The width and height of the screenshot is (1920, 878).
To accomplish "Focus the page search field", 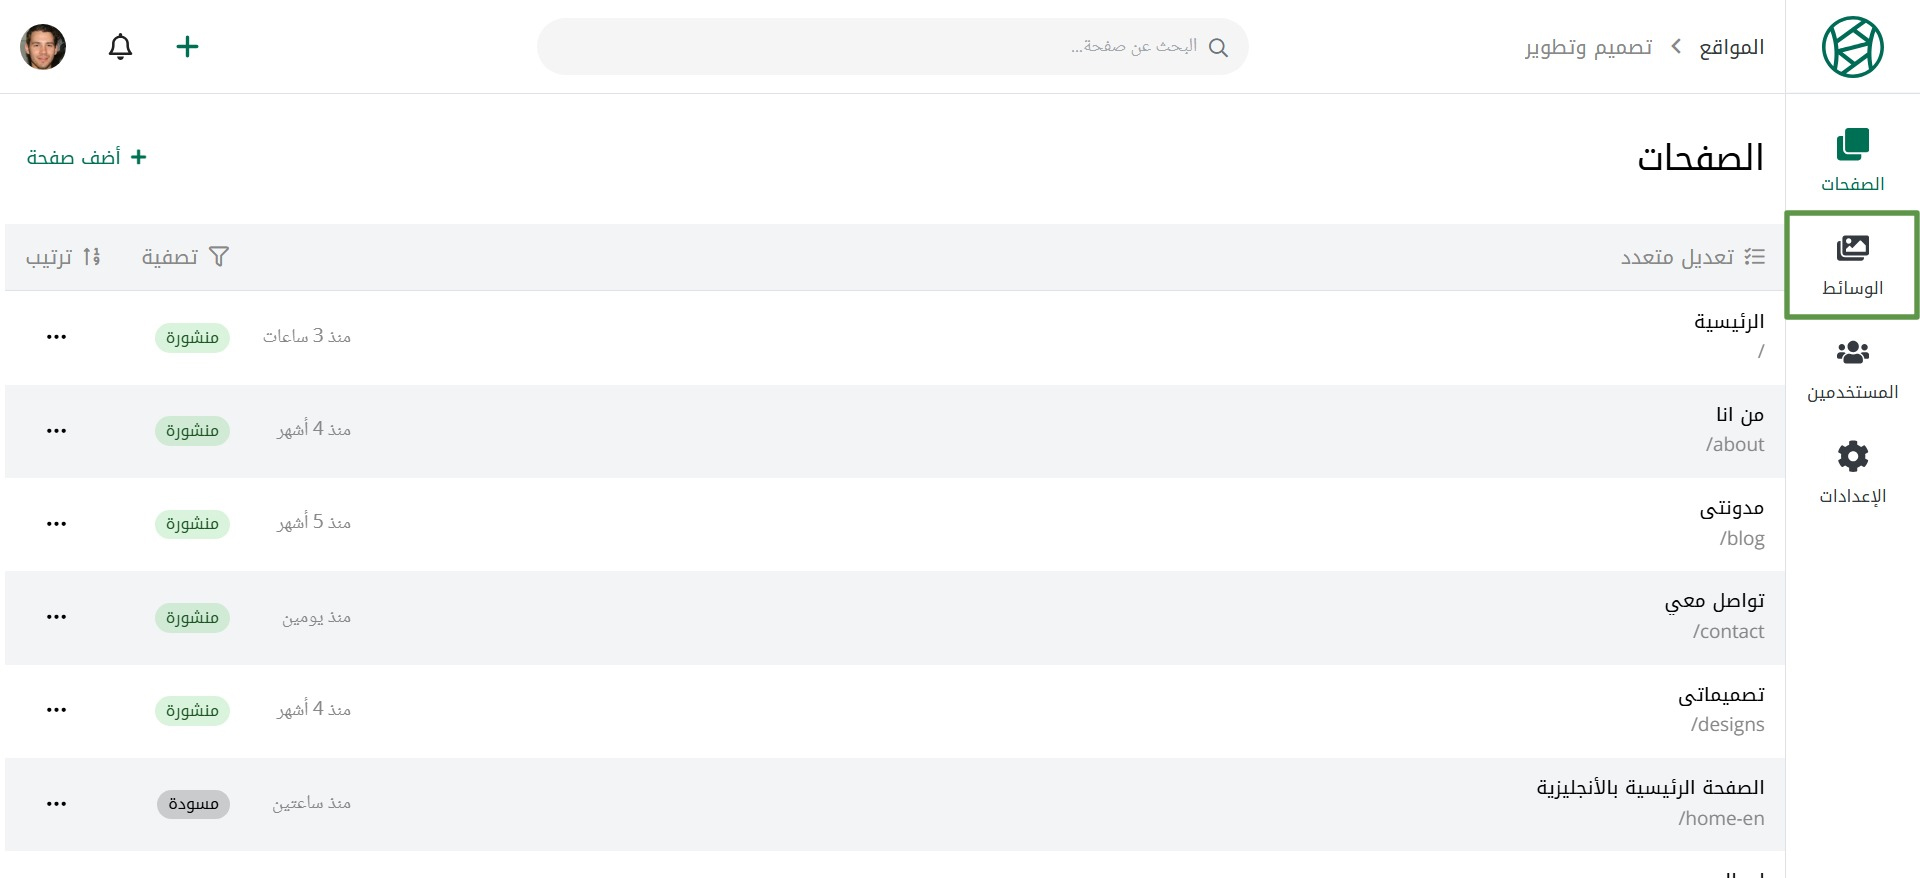I will pyautogui.click(x=892, y=47).
